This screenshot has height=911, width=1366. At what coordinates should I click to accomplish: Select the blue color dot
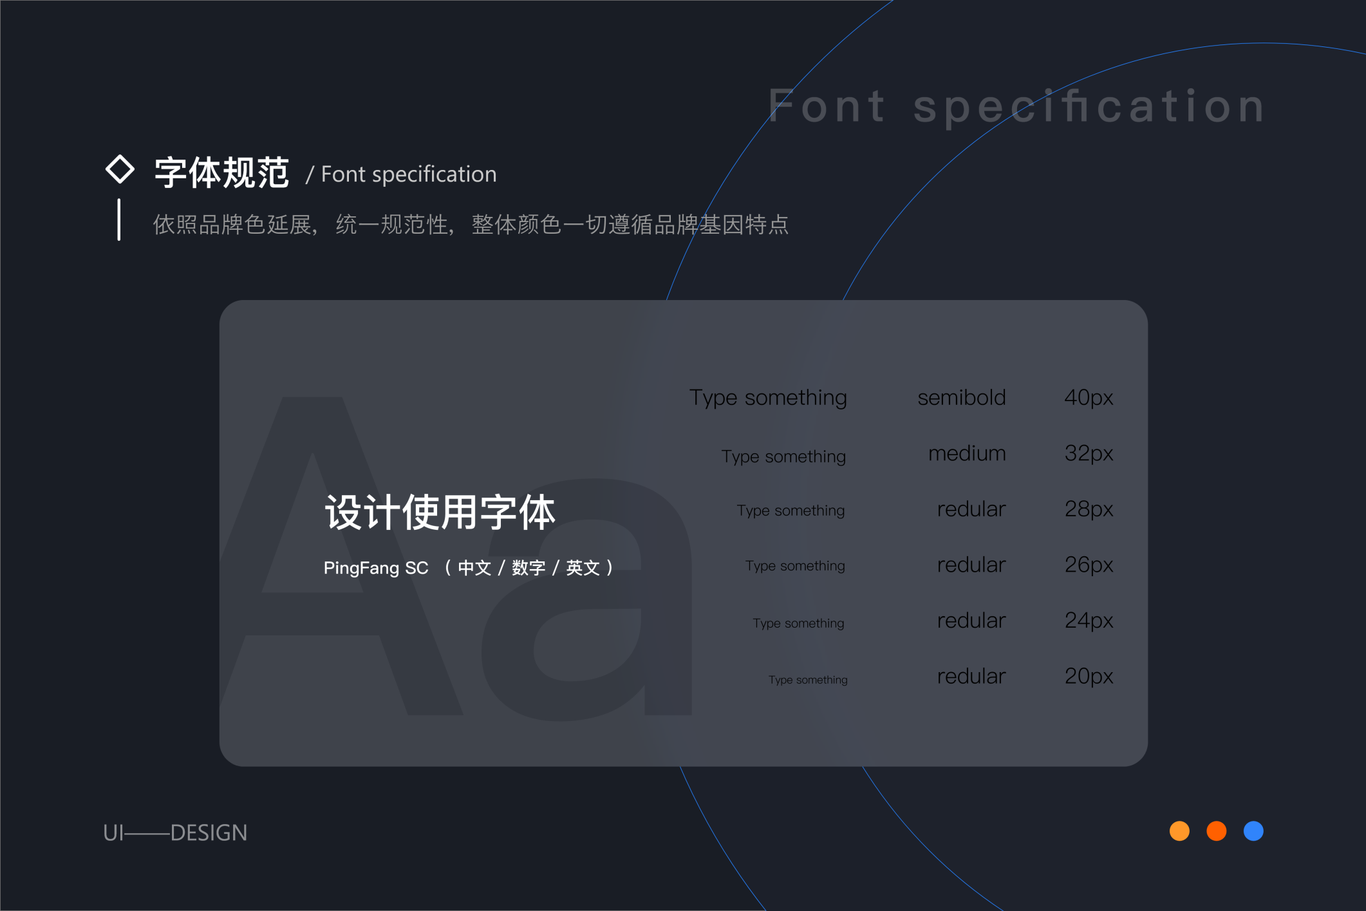click(1253, 831)
